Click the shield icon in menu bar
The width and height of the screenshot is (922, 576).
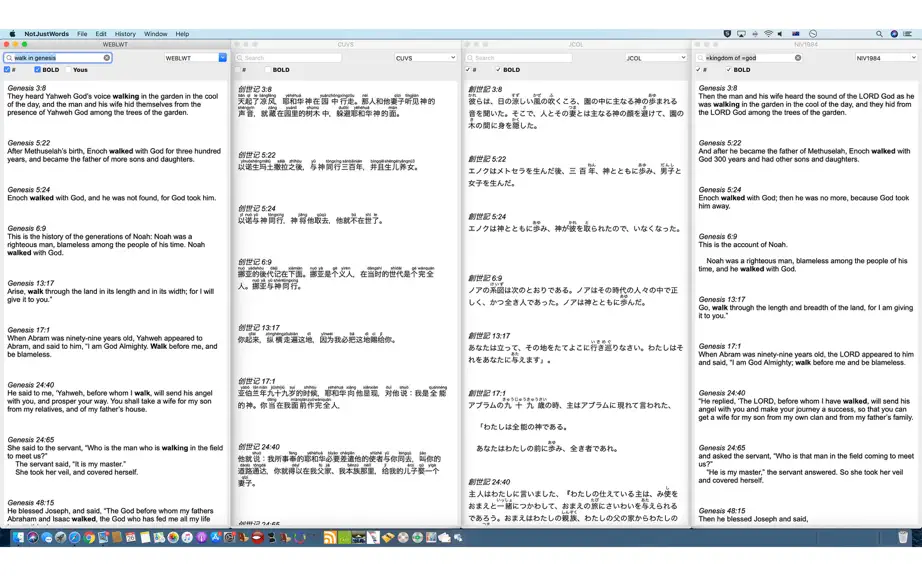(727, 34)
